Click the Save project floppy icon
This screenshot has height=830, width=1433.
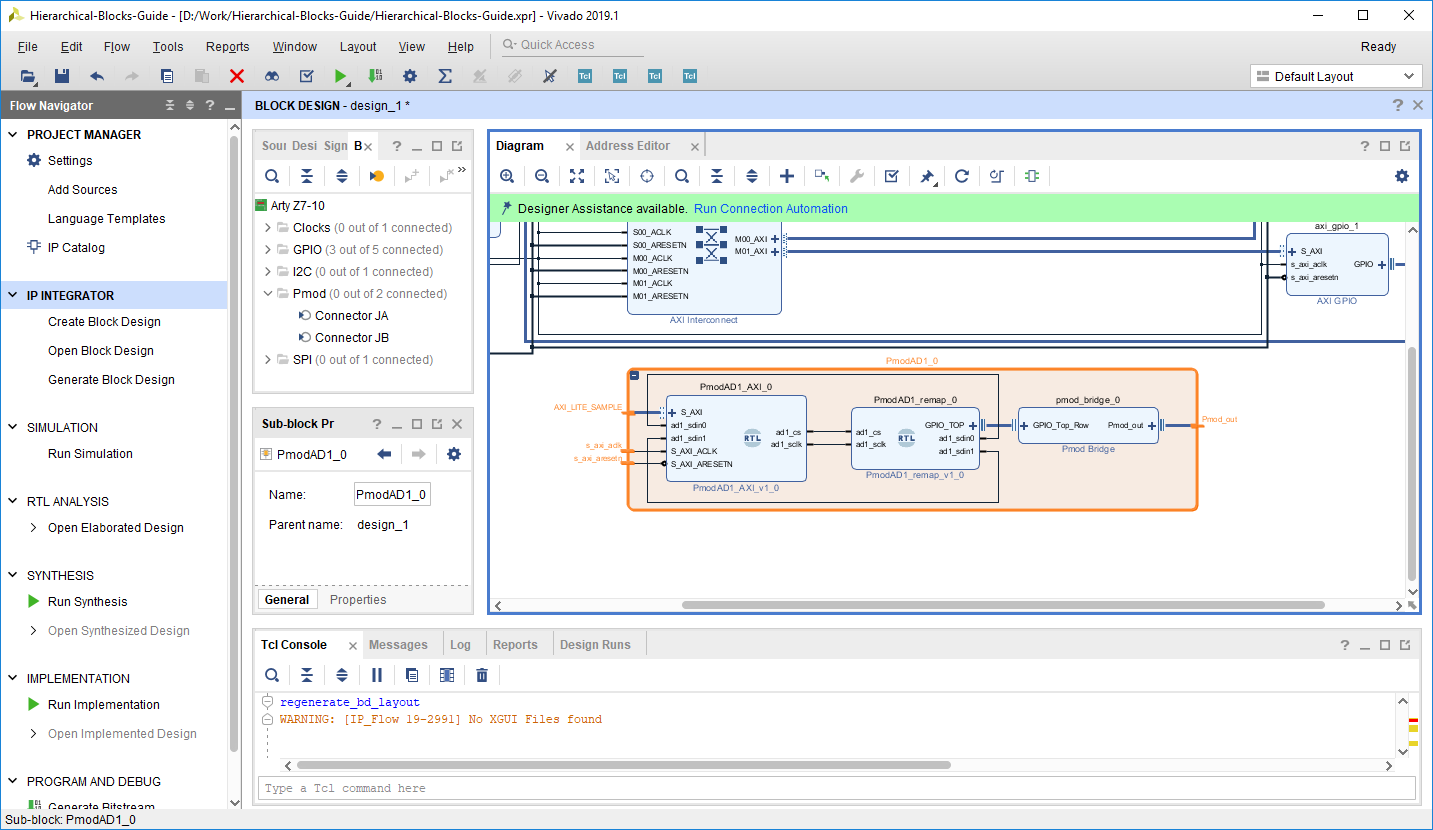click(x=62, y=76)
